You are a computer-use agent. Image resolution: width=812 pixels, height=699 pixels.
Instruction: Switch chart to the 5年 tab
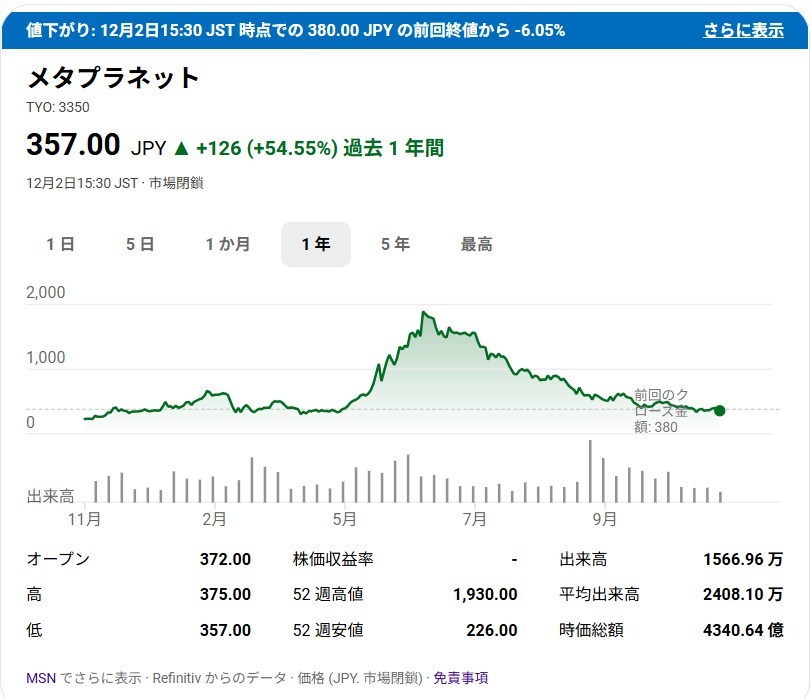395,244
